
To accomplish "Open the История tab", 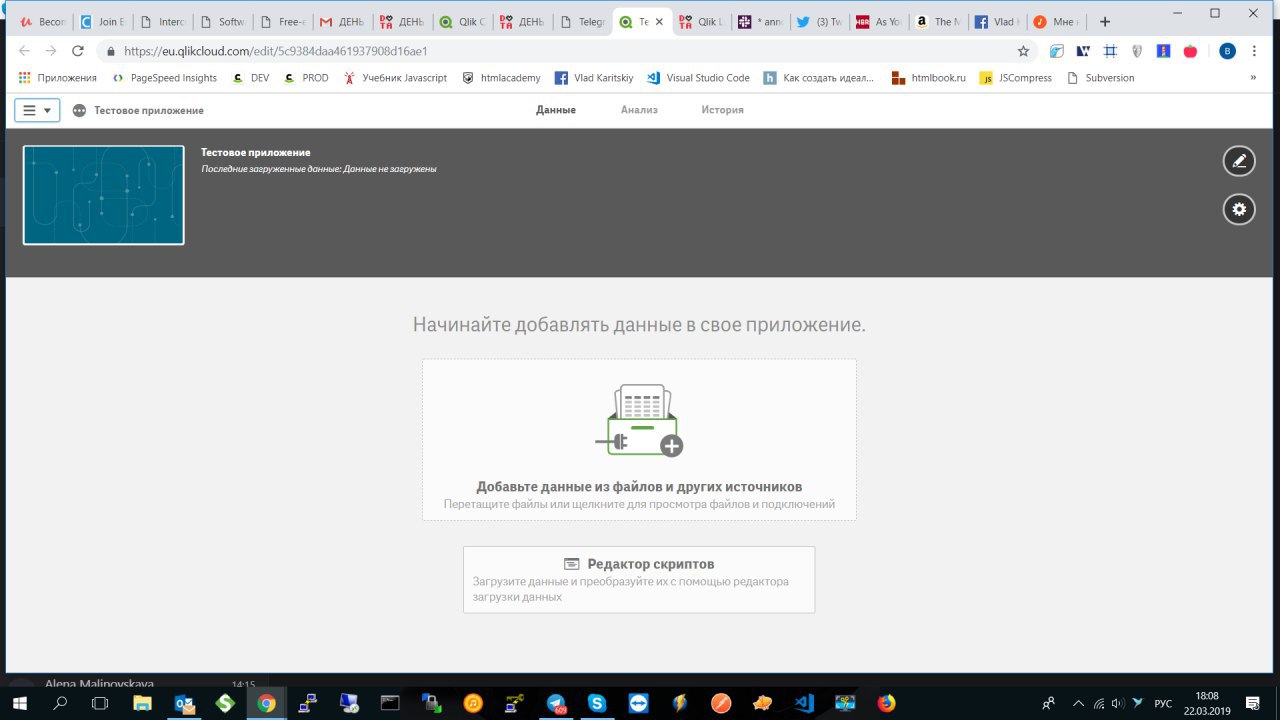I will coord(722,110).
